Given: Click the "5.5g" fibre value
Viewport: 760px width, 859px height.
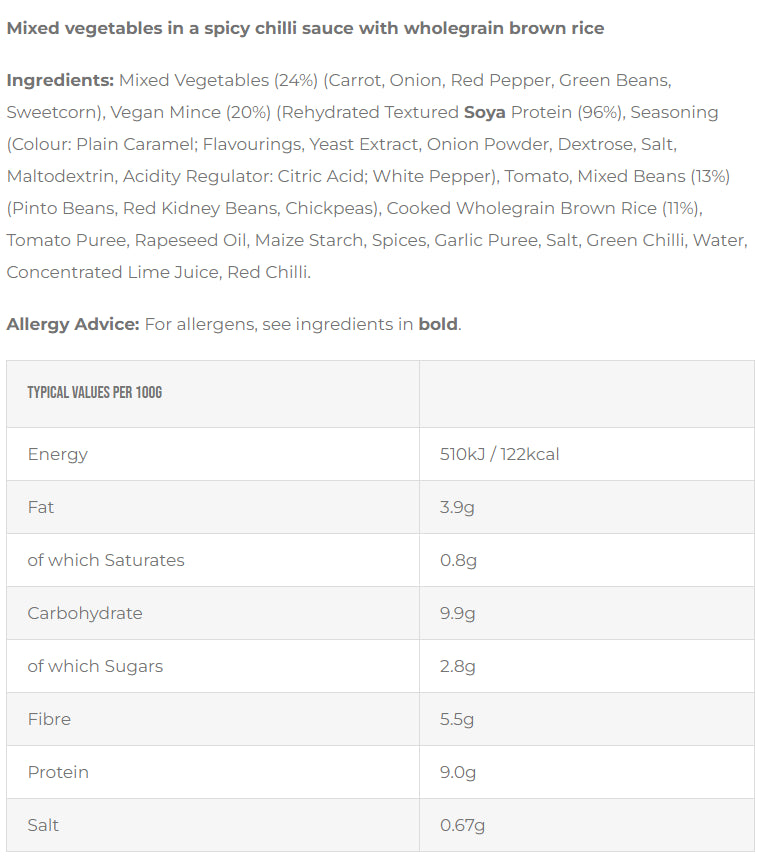Looking at the screenshot, I should (457, 719).
